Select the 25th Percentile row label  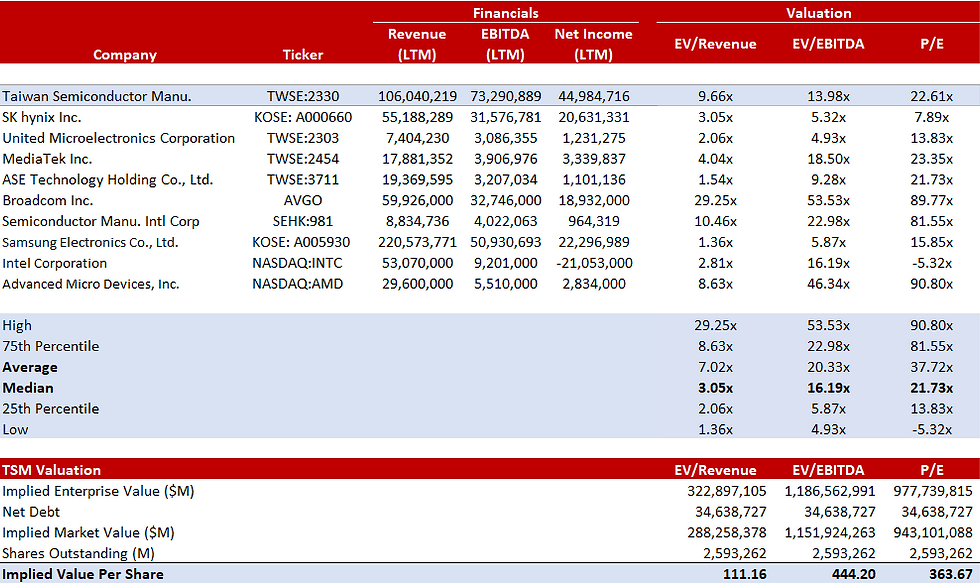(x=51, y=409)
